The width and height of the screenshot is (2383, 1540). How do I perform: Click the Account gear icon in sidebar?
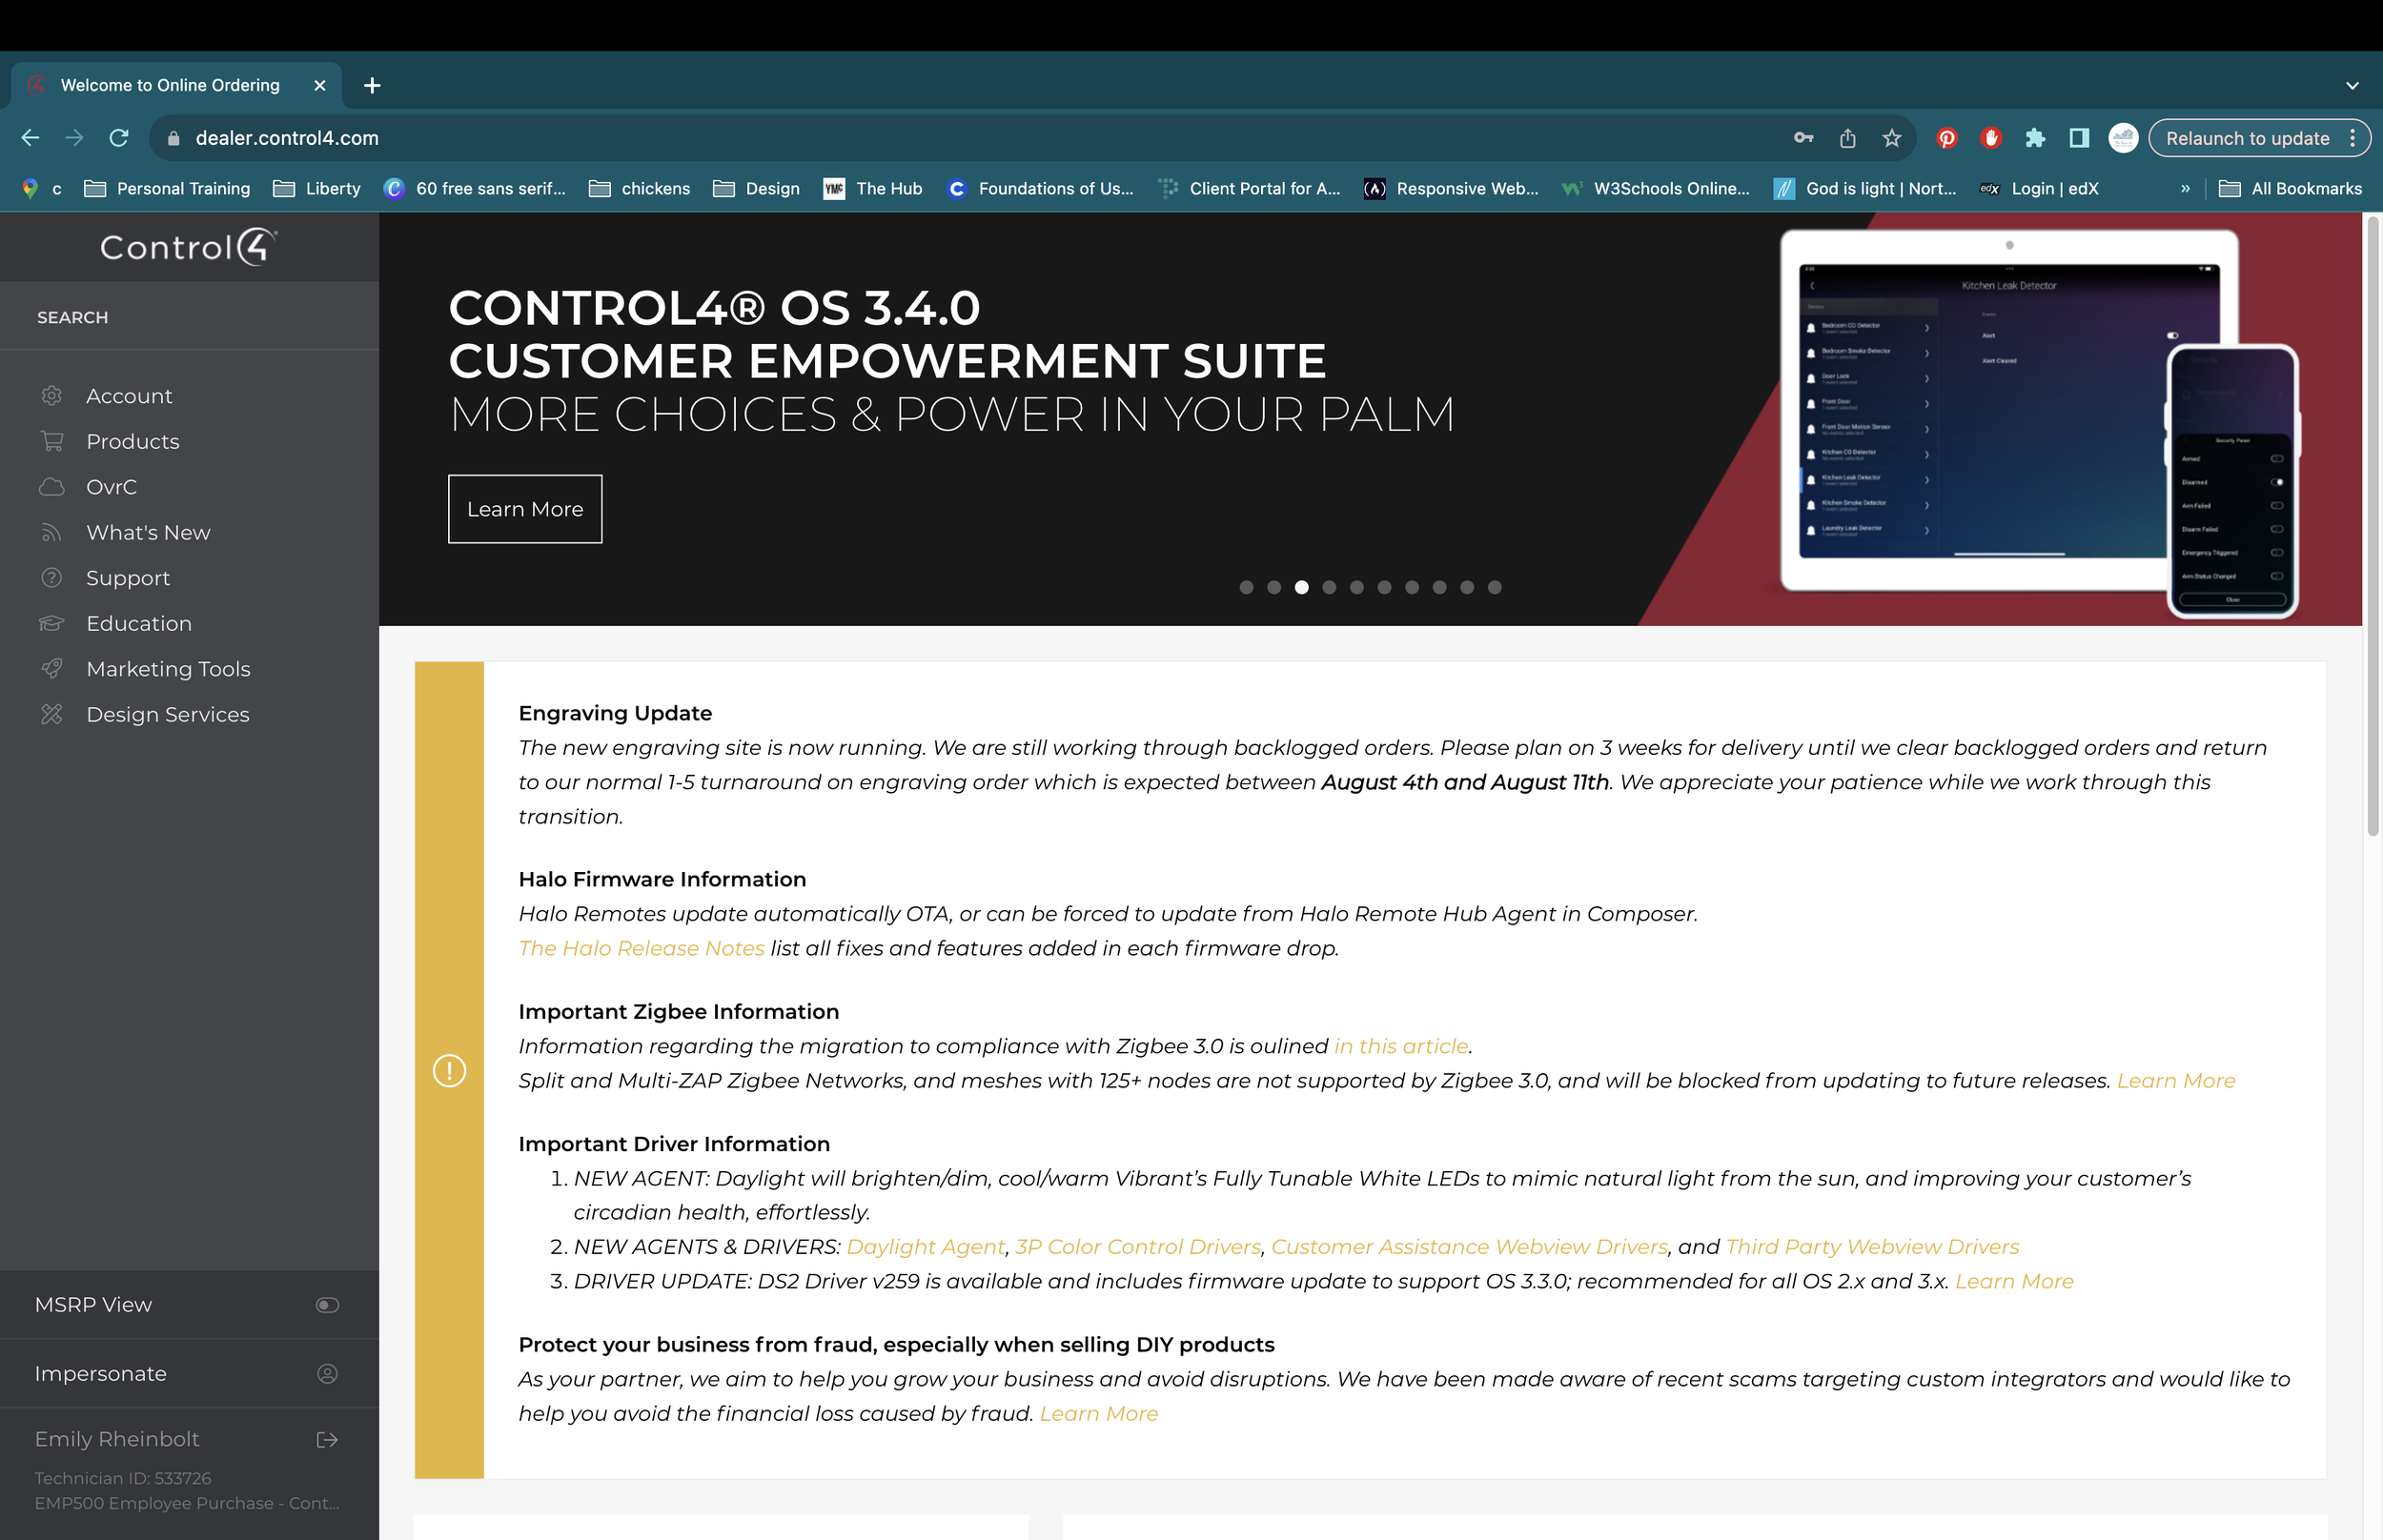(52, 396)
